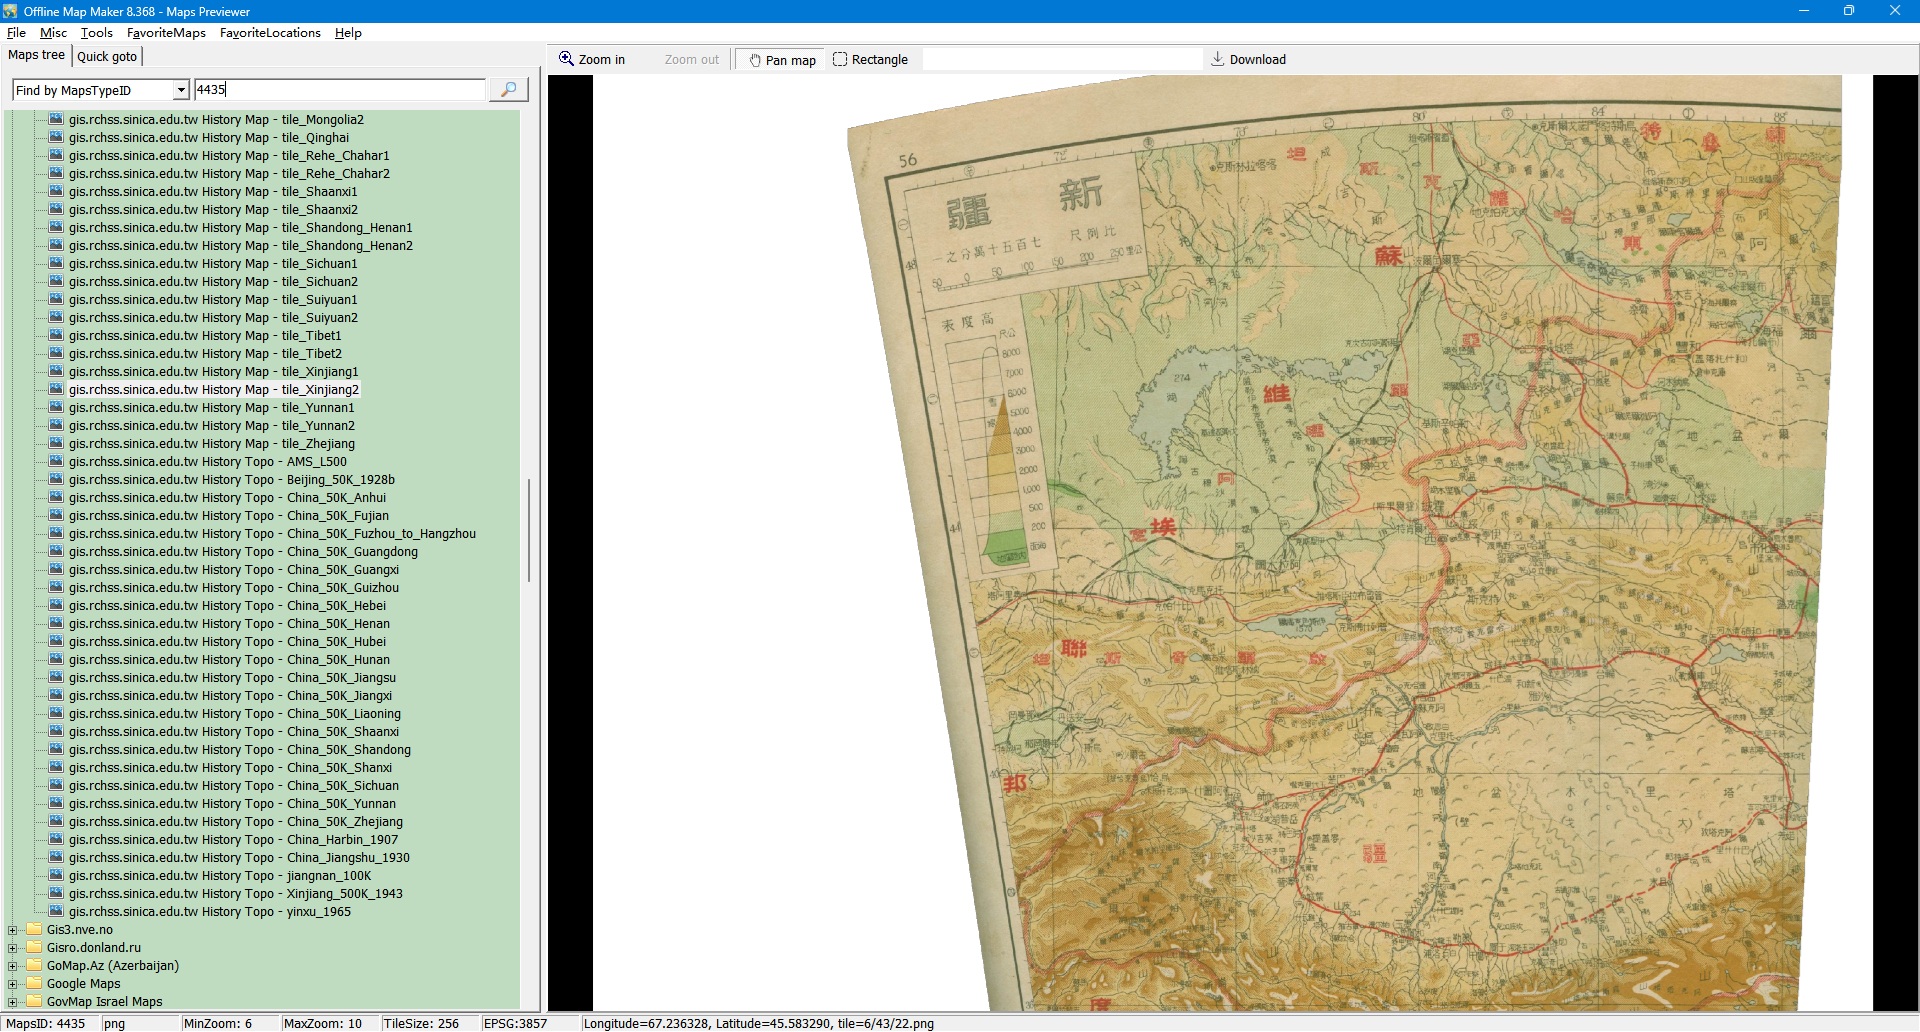
Task: Select History Topo China_50K_Hebei entry
Action: click(227, 606)
